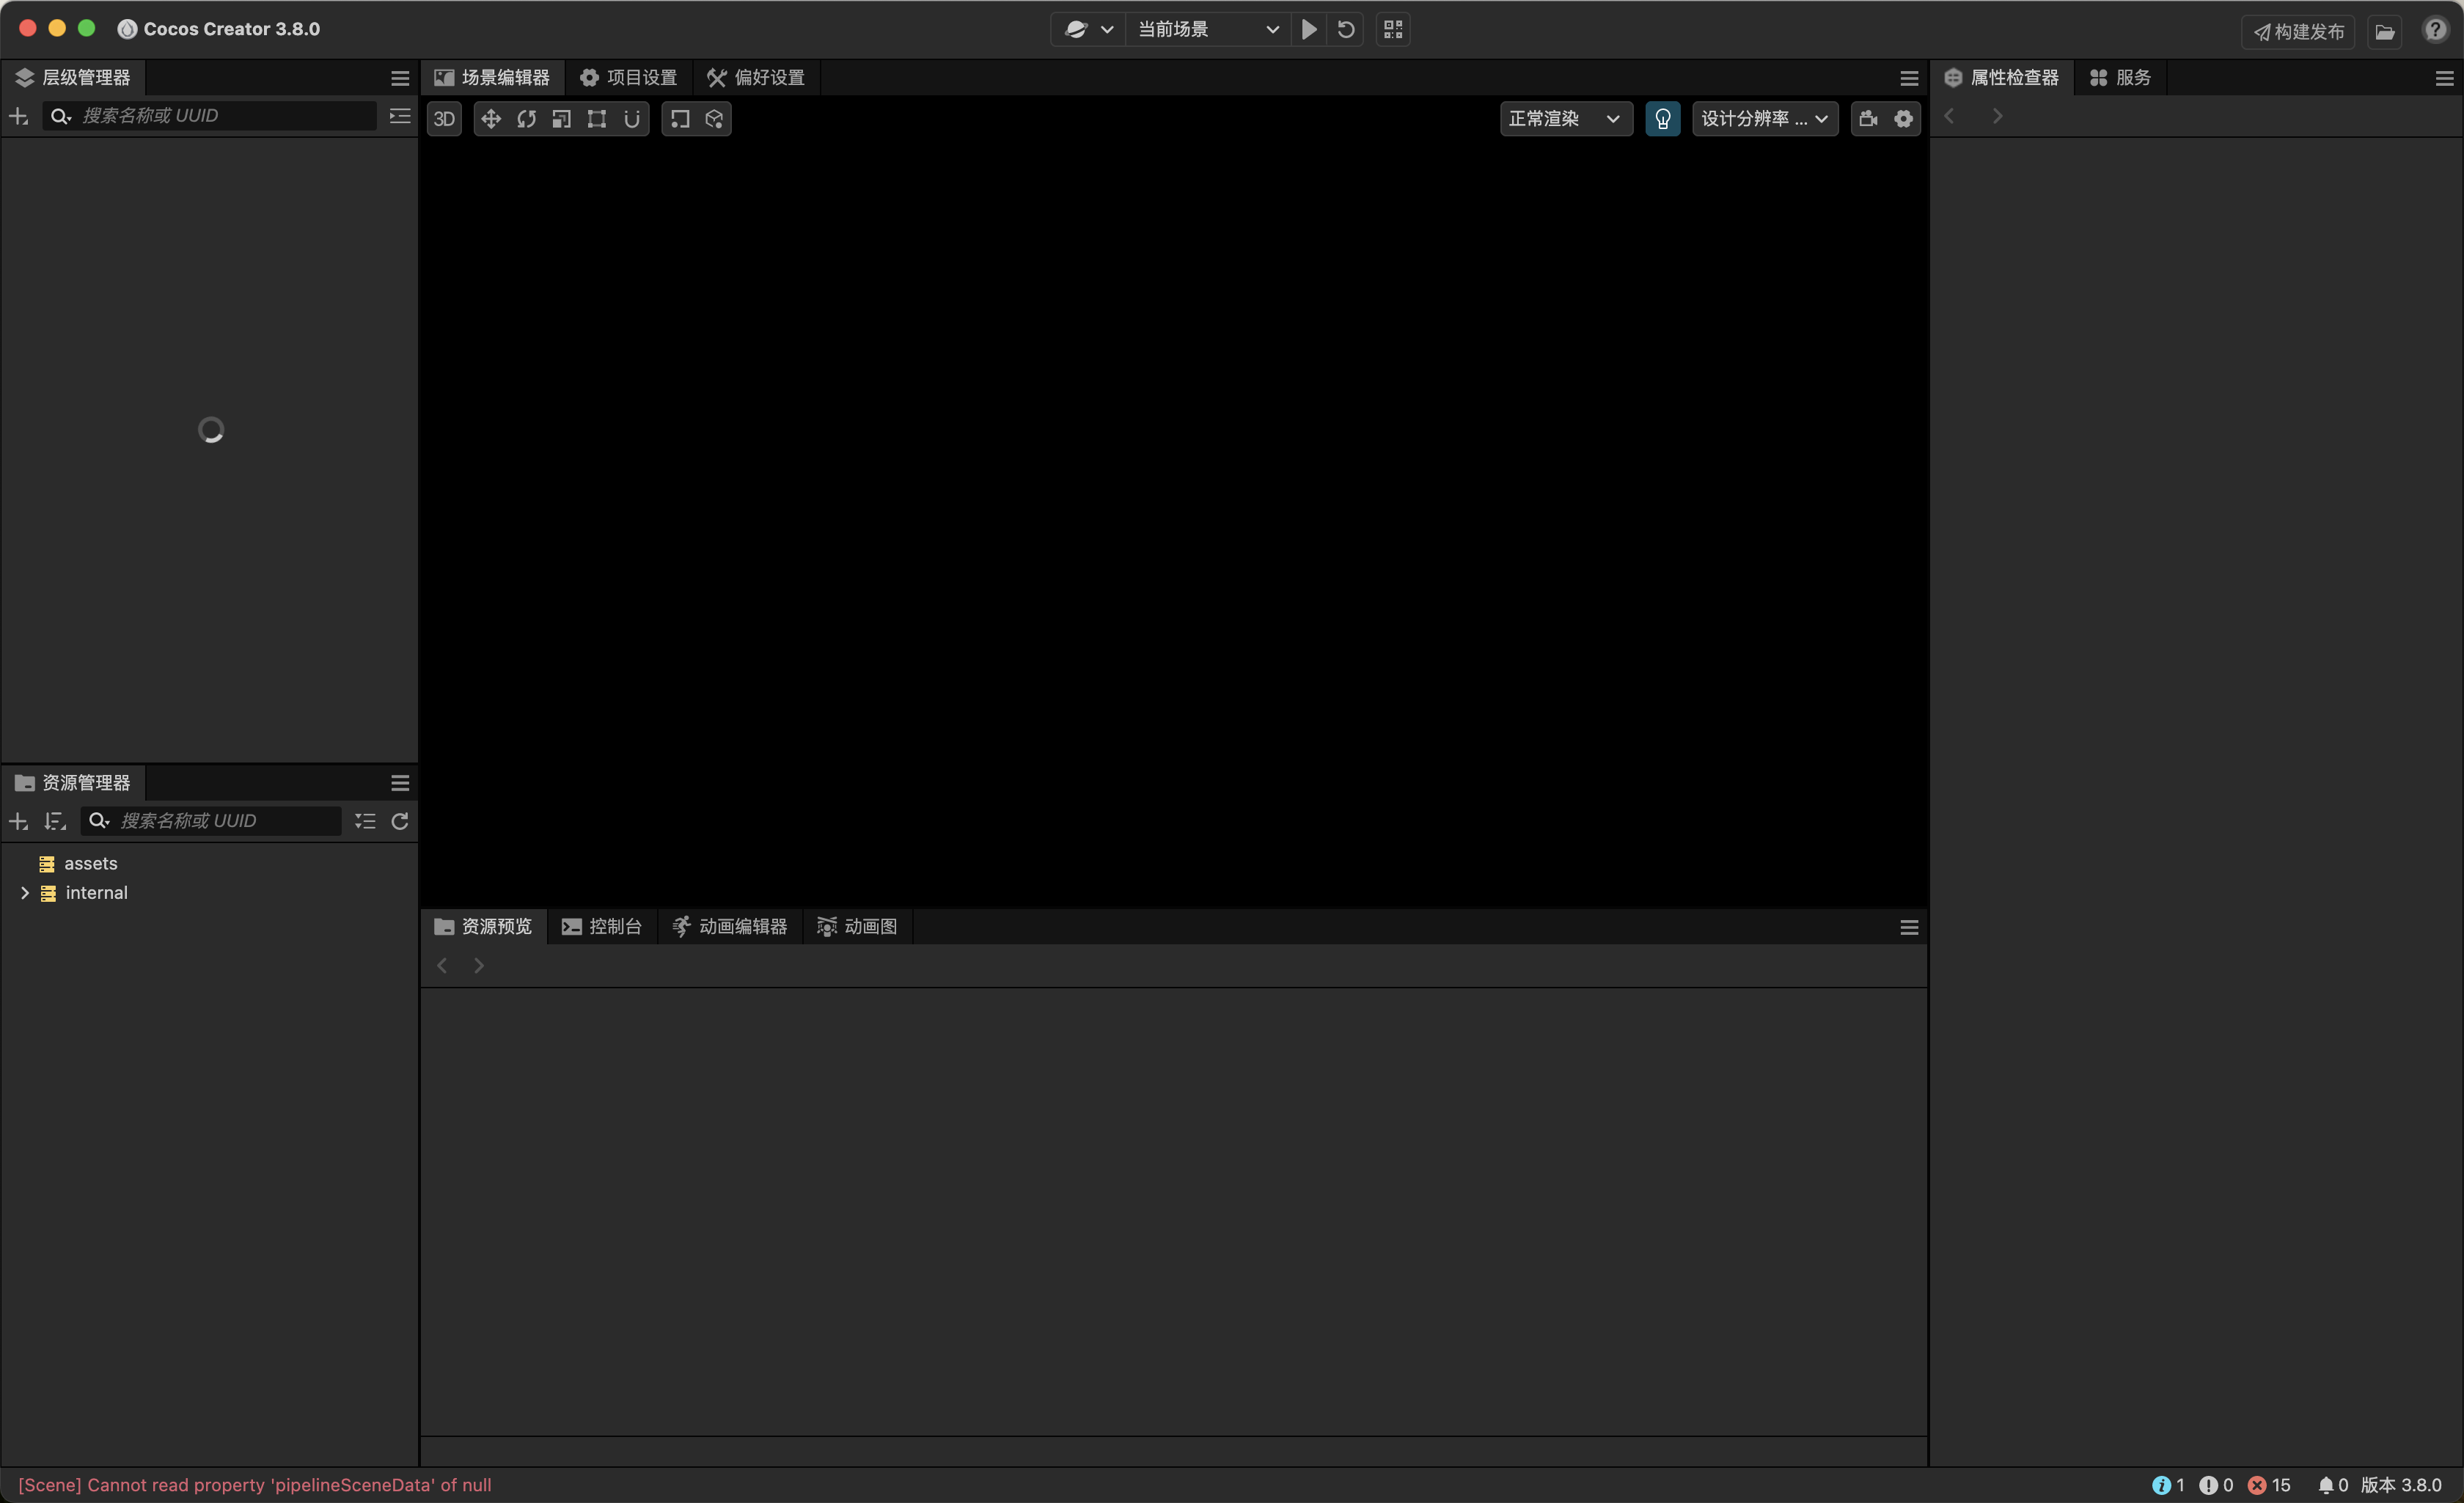Screen dimensions: 2464x1503
Task: Select the Move transform tool
Action: tap(490, 119)
